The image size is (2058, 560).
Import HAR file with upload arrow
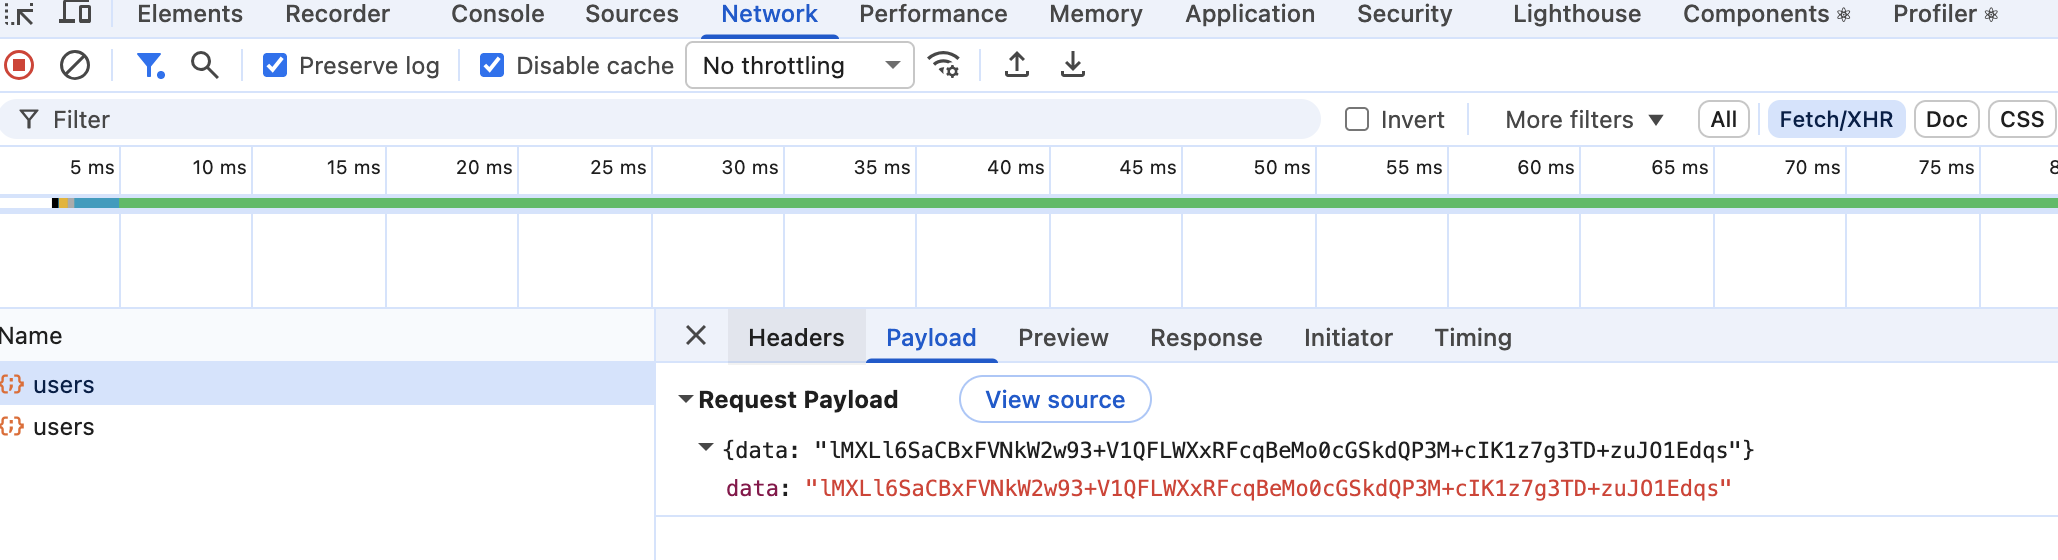[1017, 66]
